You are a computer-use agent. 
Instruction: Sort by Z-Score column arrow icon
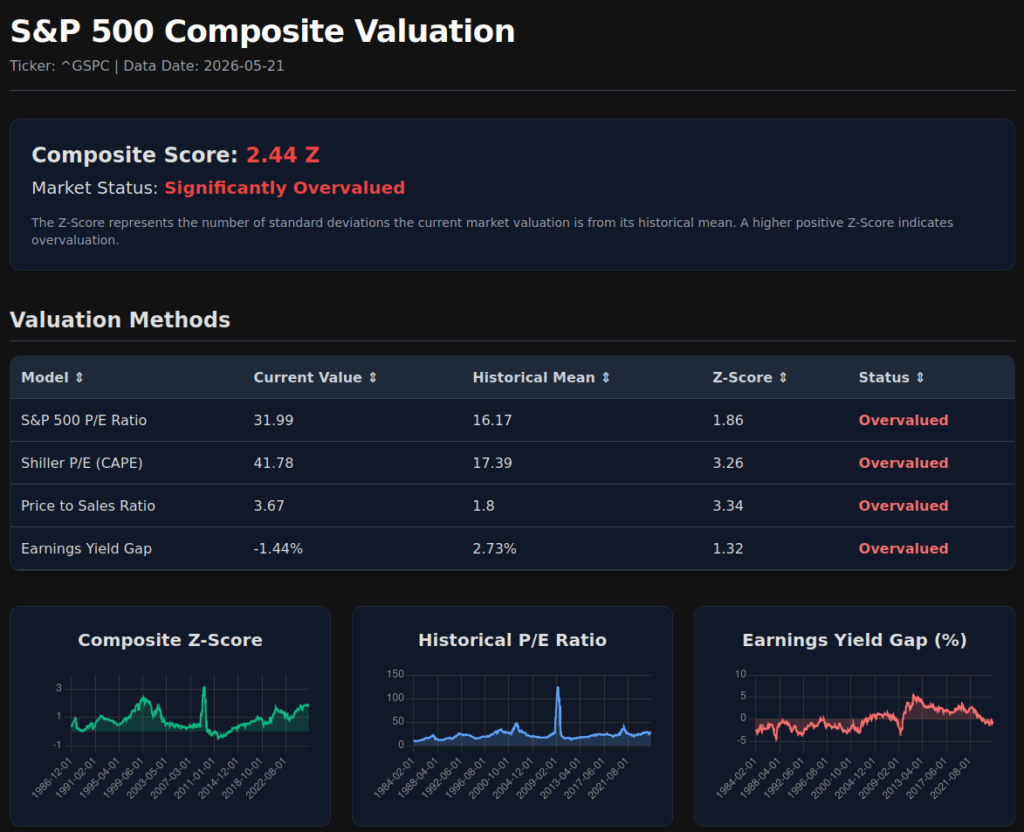(x=783, y=377)
